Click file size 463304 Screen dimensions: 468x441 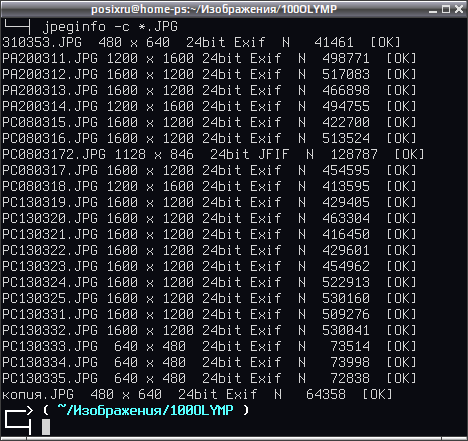click(346, 218)
